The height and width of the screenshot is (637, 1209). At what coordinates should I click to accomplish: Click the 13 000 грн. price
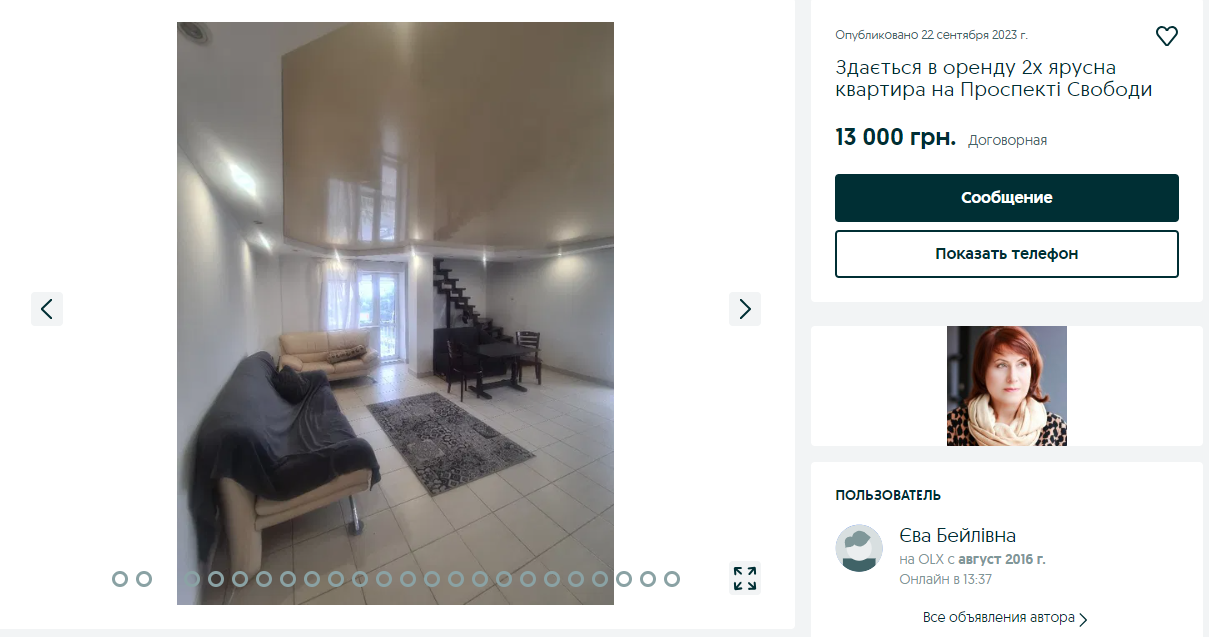(x=895, y=138)
